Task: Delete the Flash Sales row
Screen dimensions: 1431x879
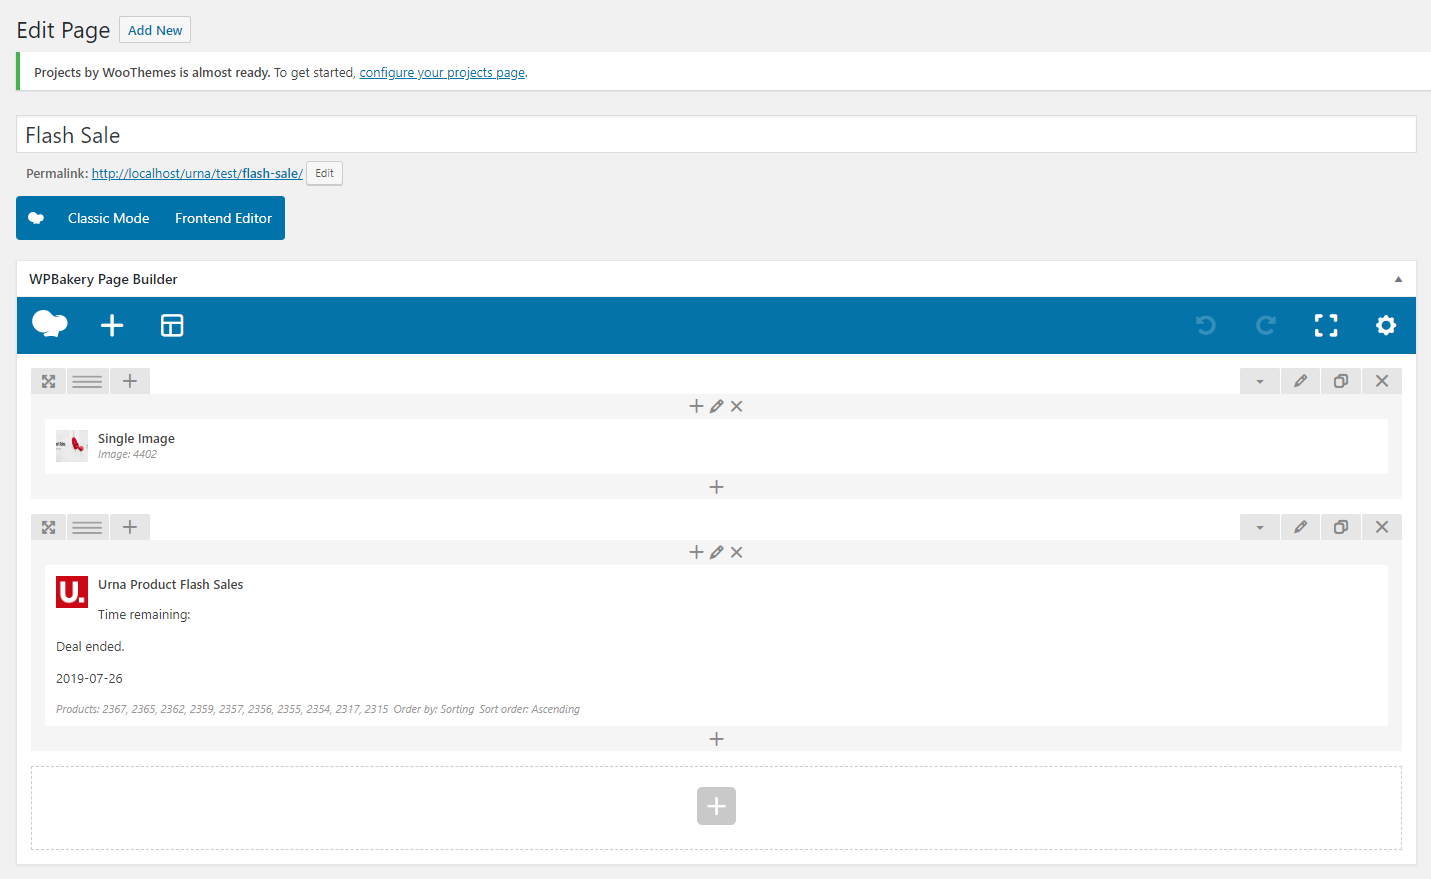Action: tap(1382, 527)
